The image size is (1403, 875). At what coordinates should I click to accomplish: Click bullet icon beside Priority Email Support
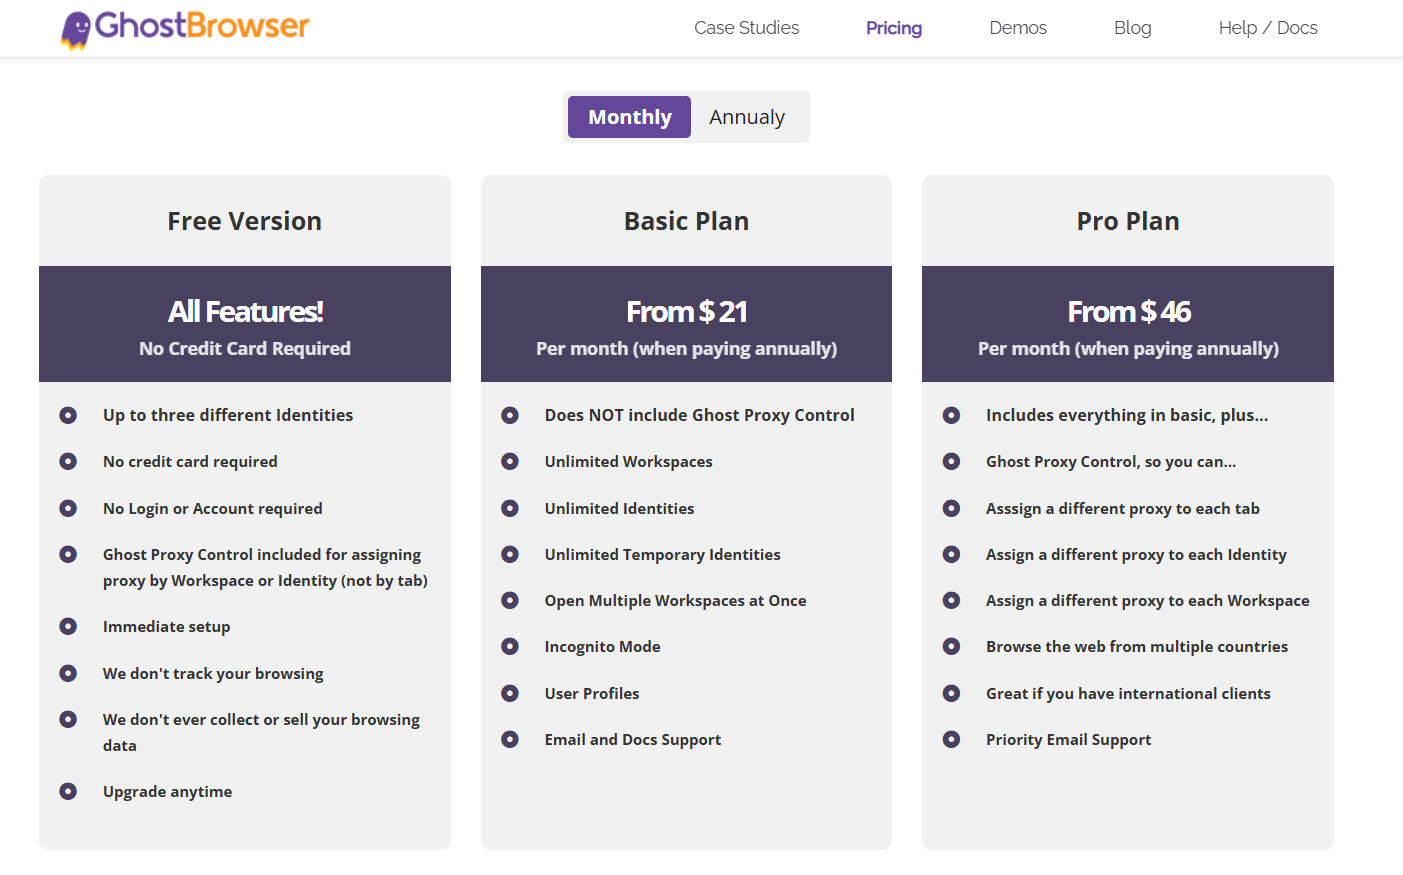pos(951,739)
